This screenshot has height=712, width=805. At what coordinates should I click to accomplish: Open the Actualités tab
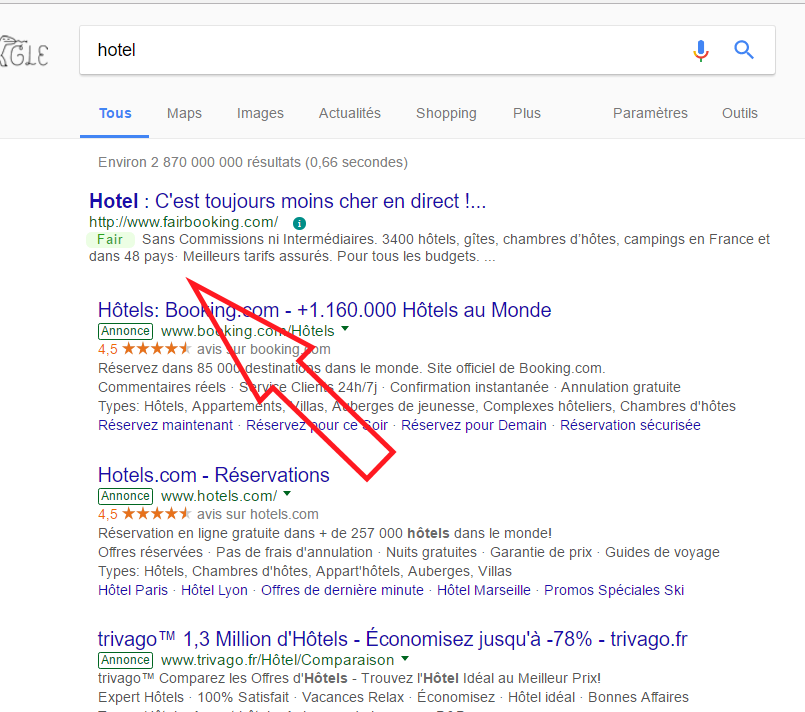(x=350, y=113)
